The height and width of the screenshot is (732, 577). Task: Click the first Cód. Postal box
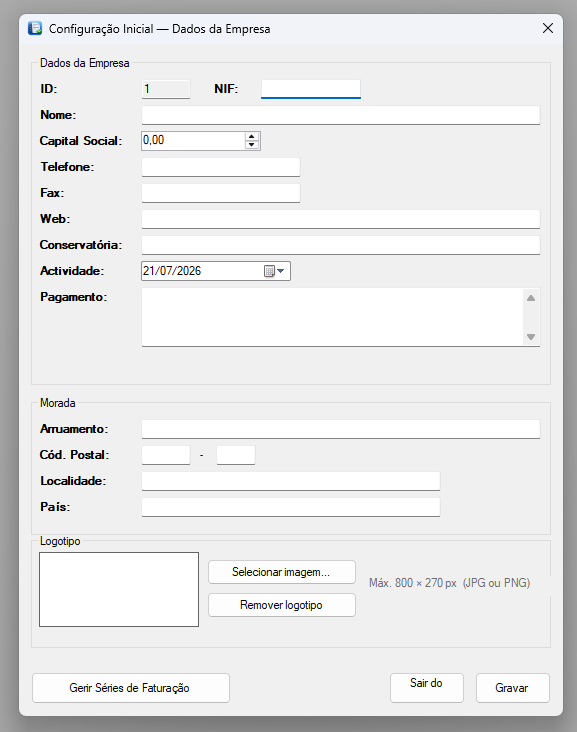tap(166, 455)
